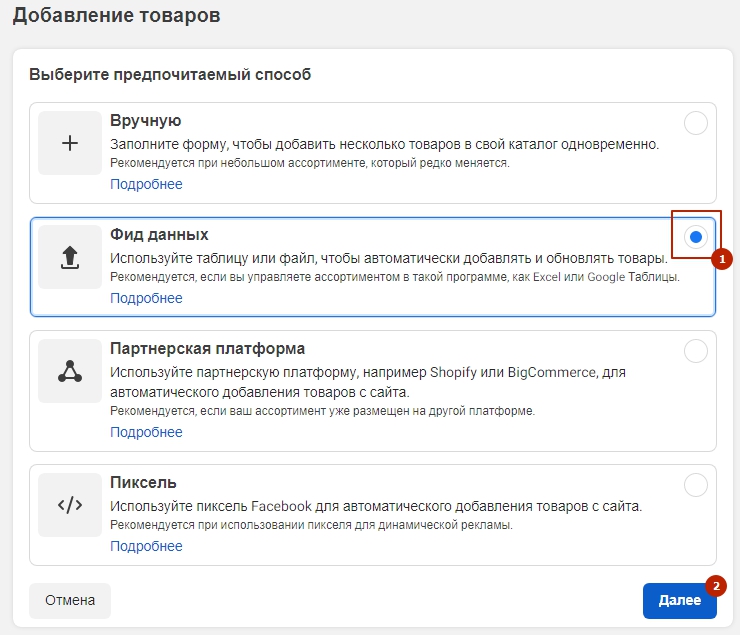Open Подробнее link under Вручную
The height and width of the screenshot is (635, 740).
pos(146,184)
